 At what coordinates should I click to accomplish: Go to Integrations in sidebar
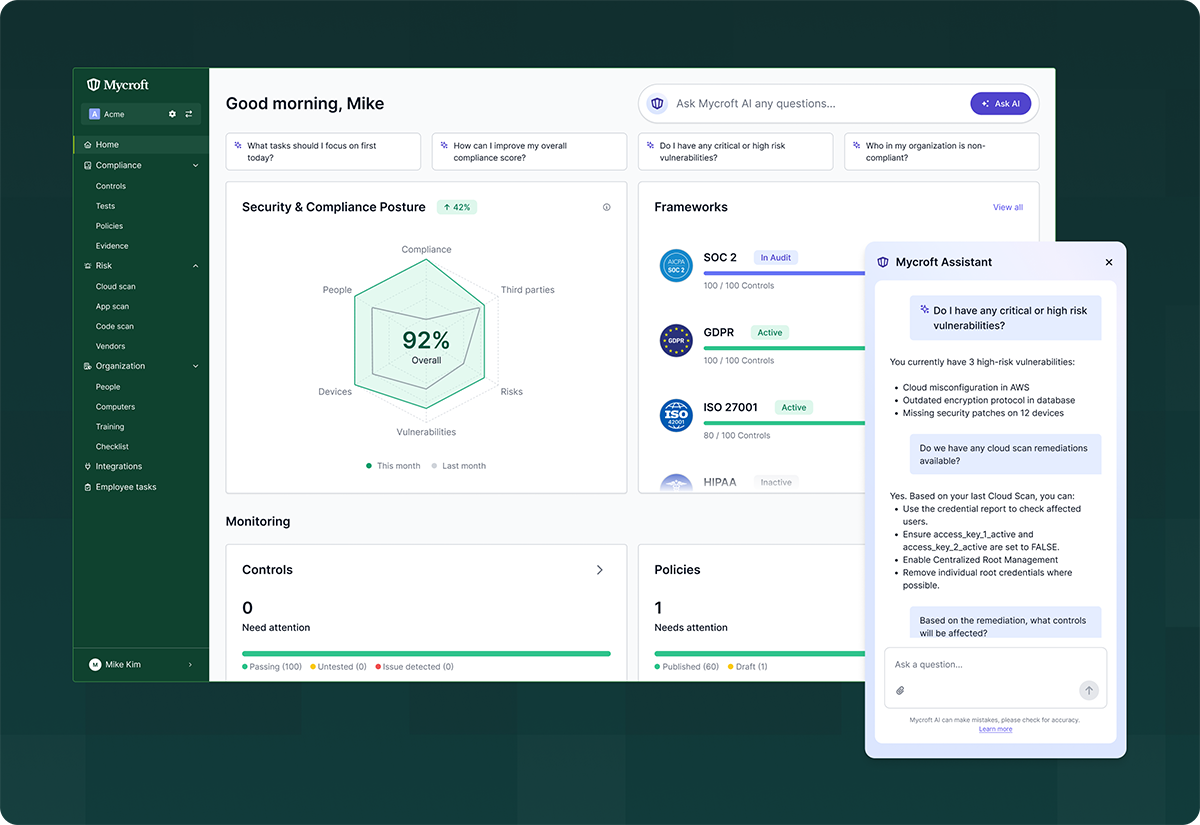tap(118, 466)
